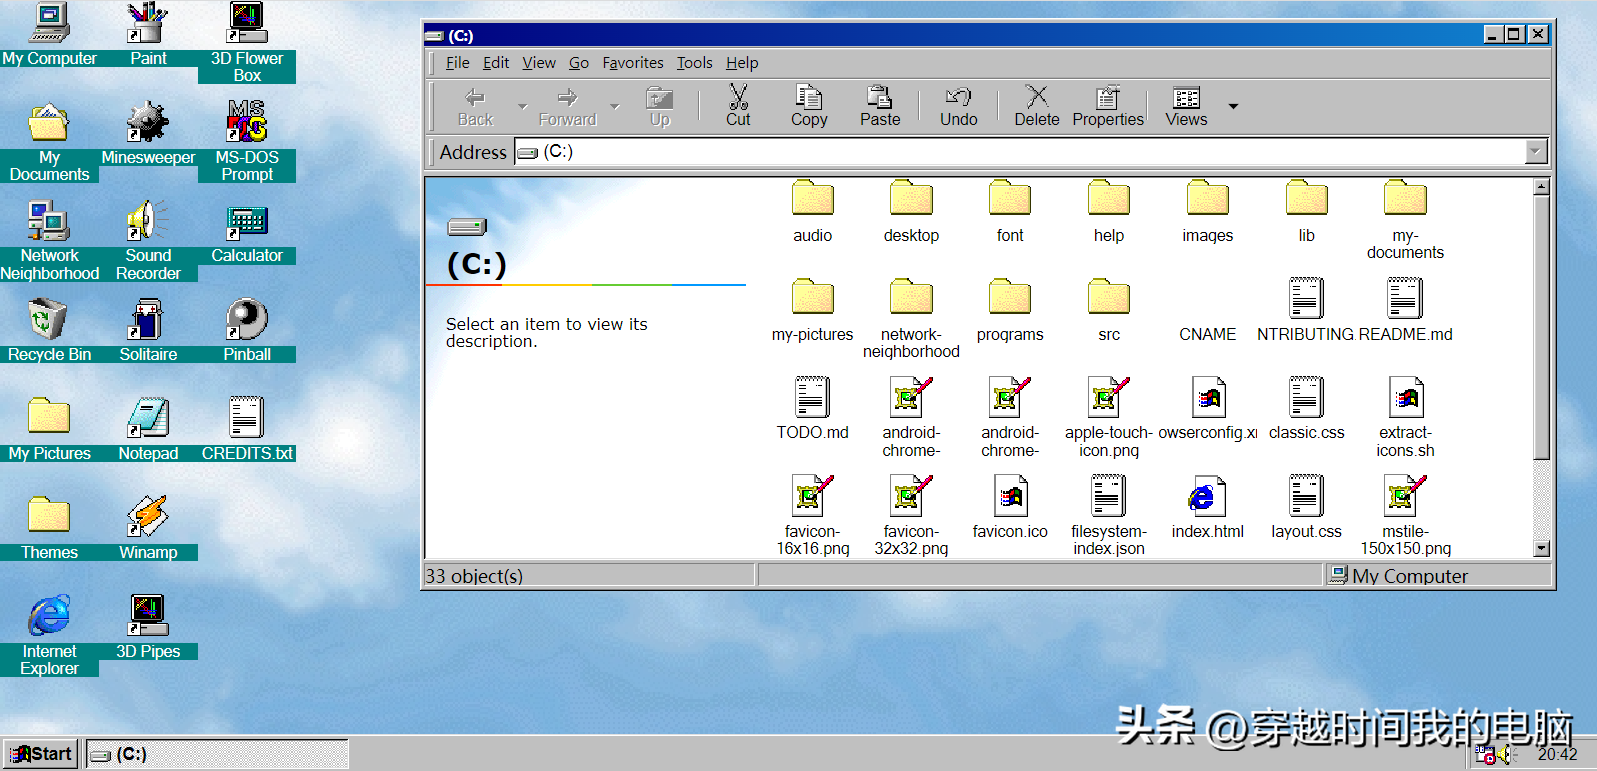1597x771 pixels.
Task: Select the help folder
Action: tap(1109, 212)
